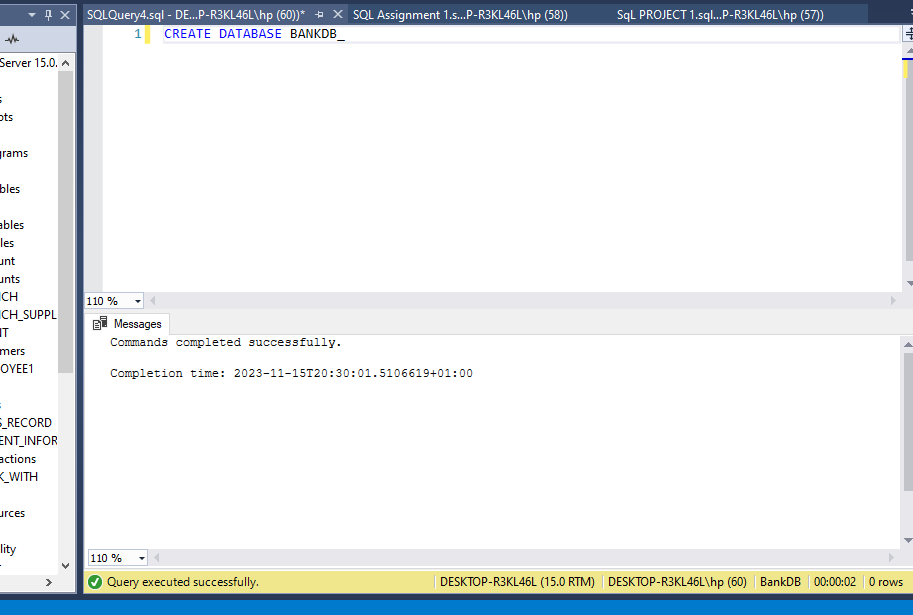The width and height of the screenshot is (913, 615).
Task: Click the yellow change indicator beside line 1
Action: coord(150,33)
